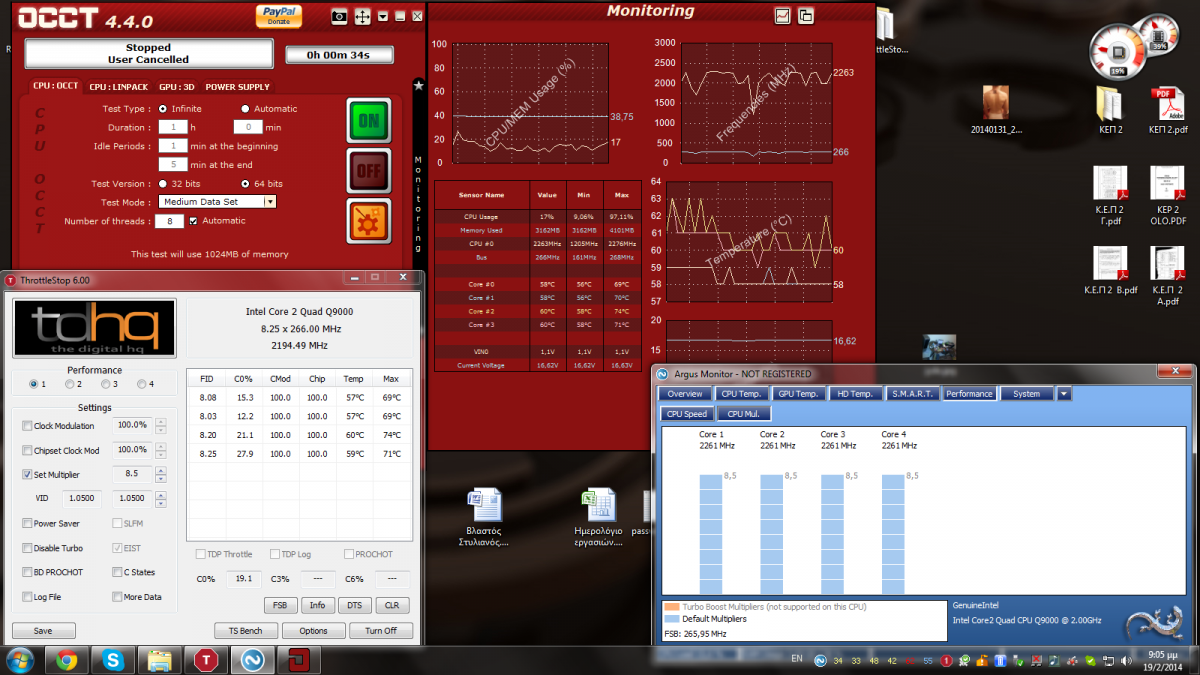
Task: Adjust Set Multiplier 8.5 stepper
Action: tap(160, 475)
